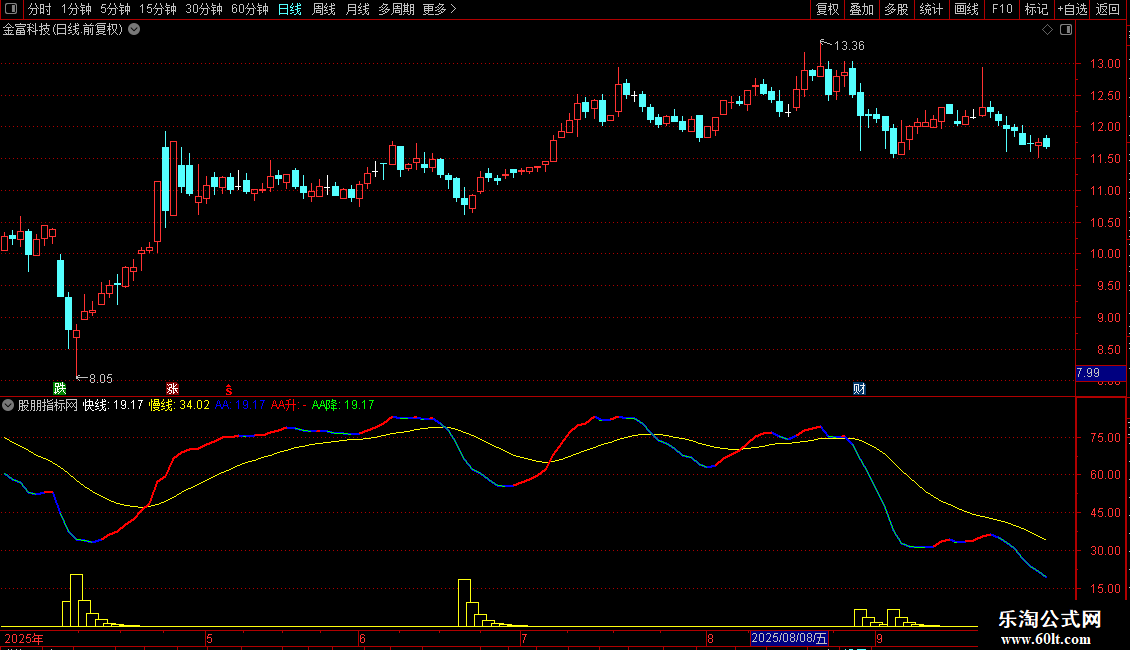Click 返回 to go back
The image size is (1130, 650).
pos(1108,9)
